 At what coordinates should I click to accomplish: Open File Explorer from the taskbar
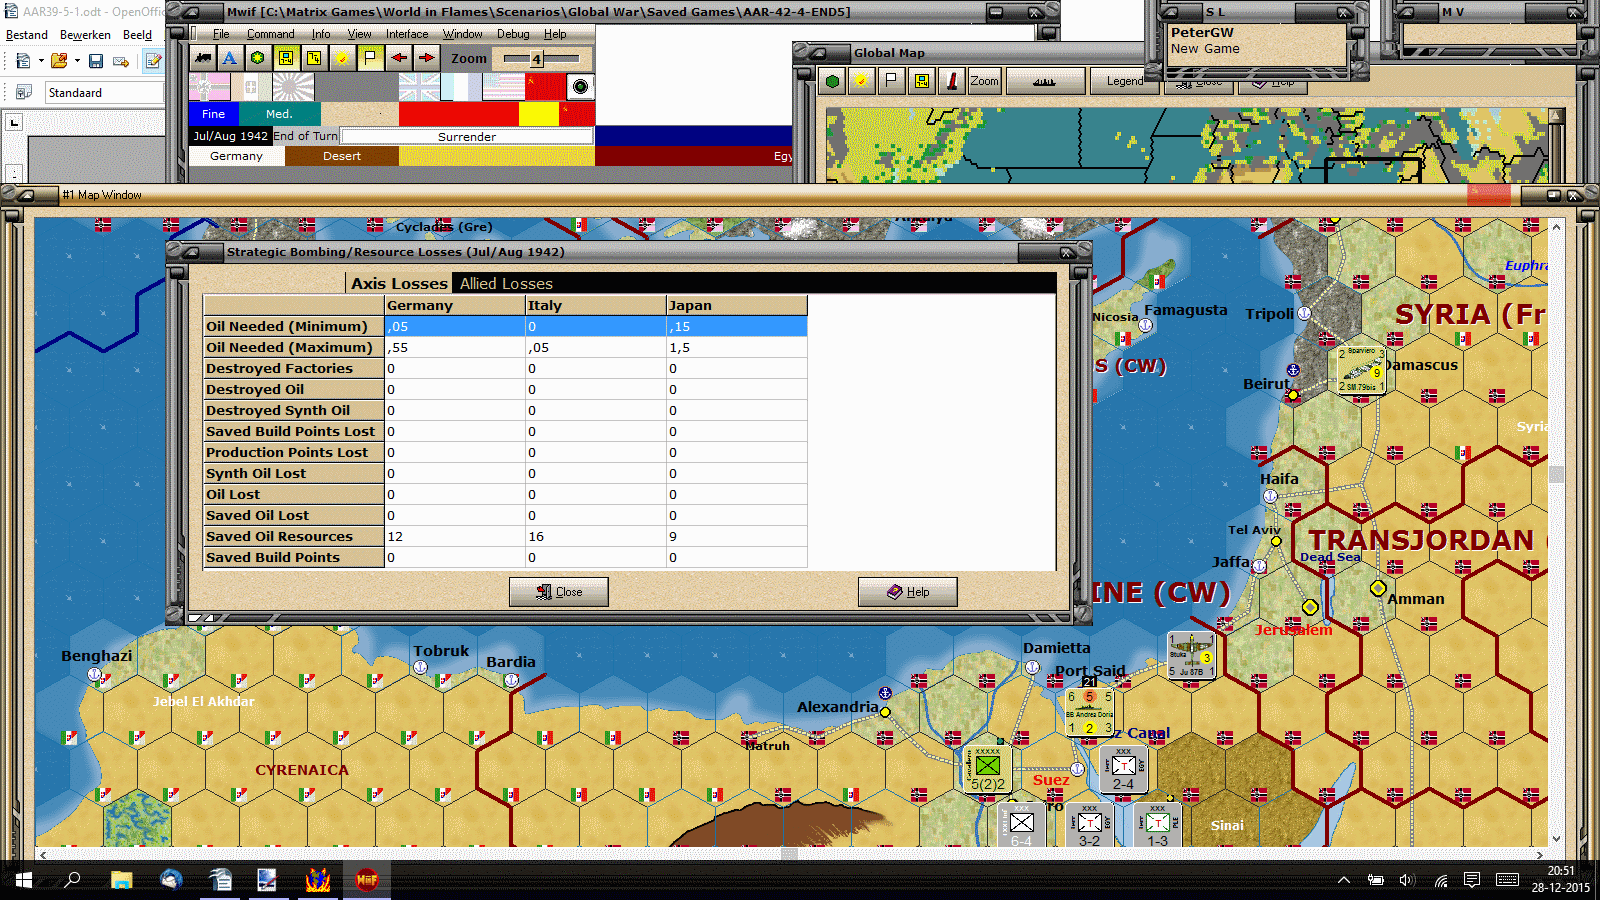pyautogui.click(x=121, y=880)
